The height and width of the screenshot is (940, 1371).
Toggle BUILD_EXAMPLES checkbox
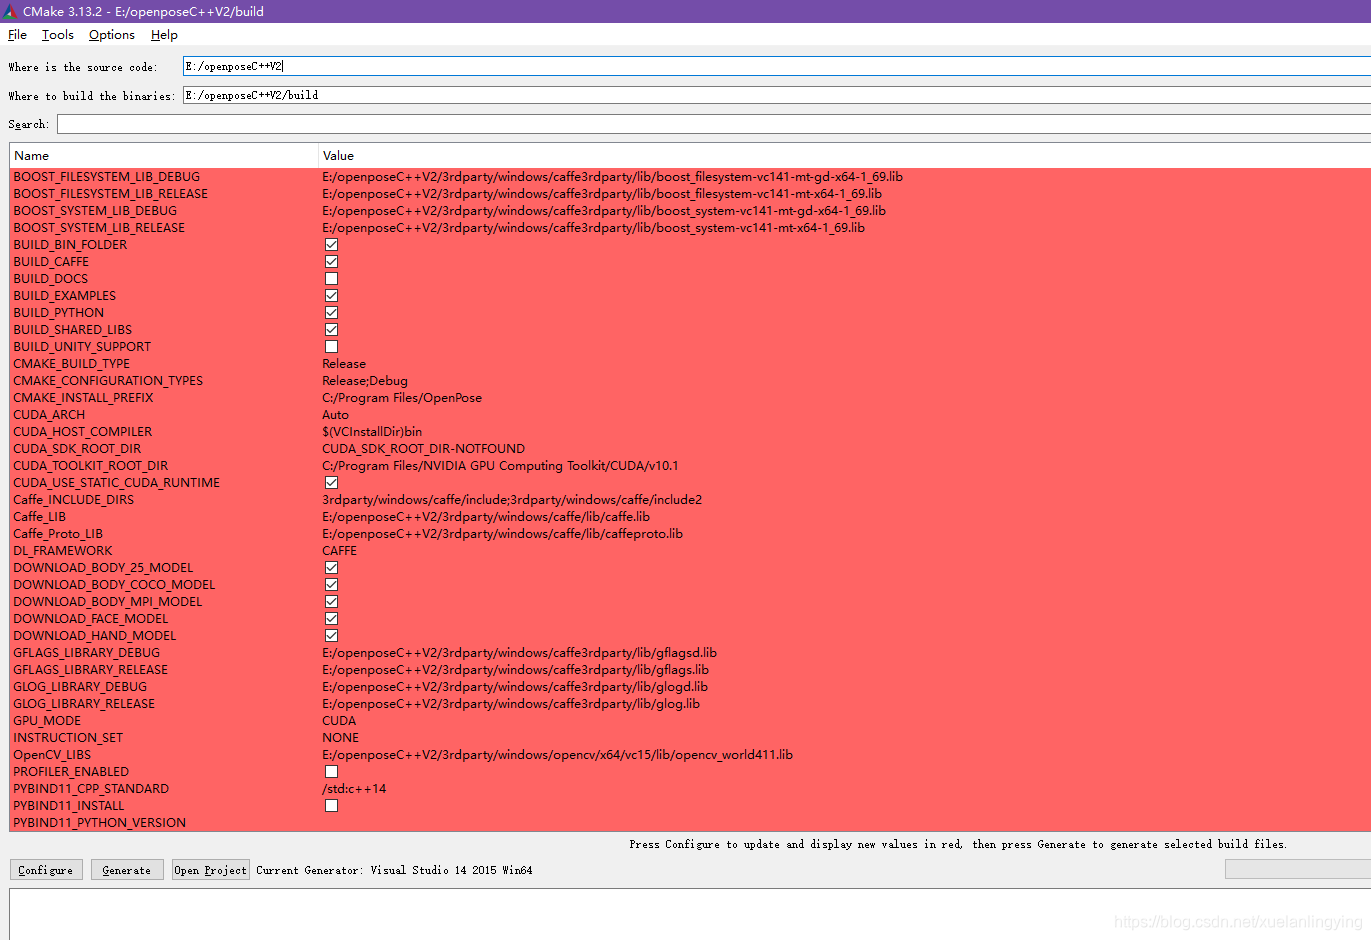332,296
